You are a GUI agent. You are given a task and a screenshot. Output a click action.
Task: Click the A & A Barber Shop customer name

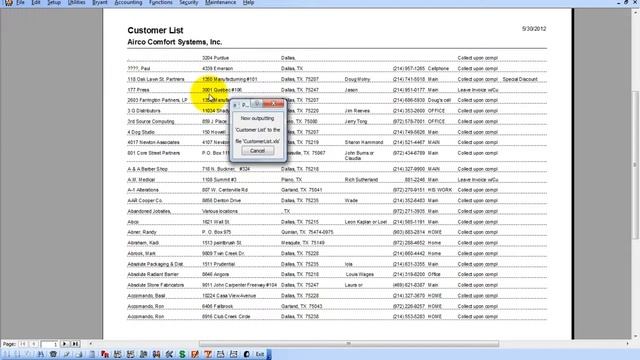[147, 169]
